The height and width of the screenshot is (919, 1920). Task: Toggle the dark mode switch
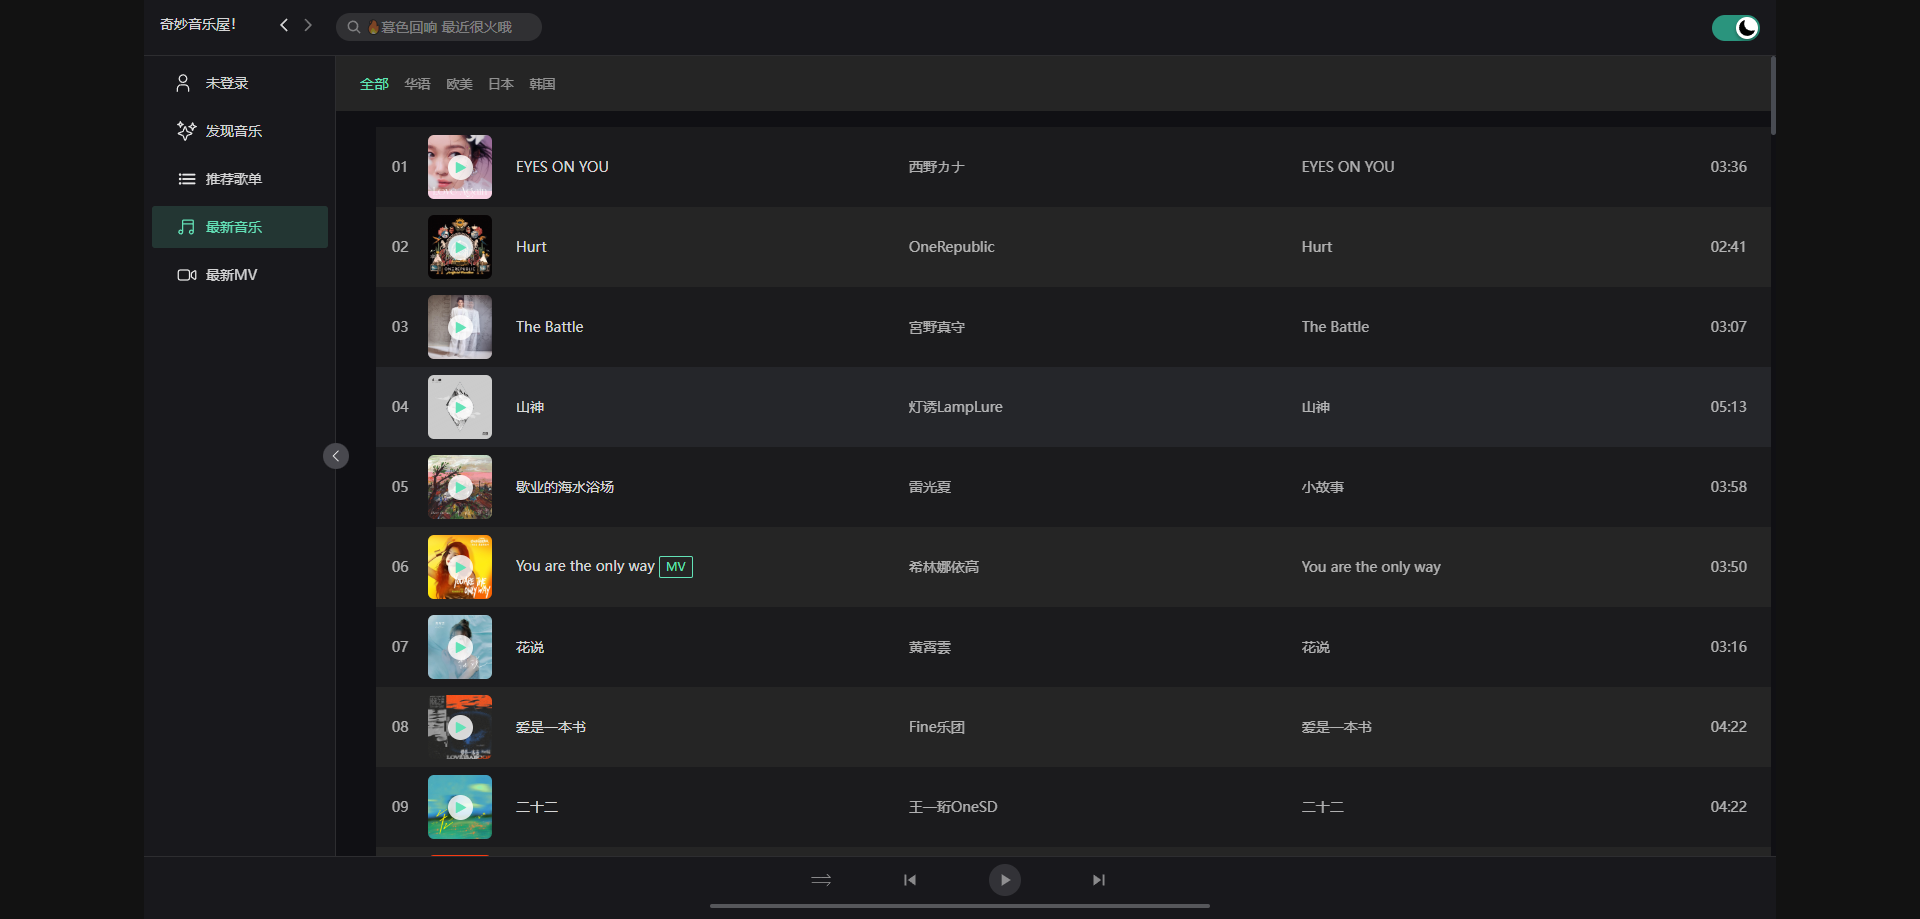1735,28
